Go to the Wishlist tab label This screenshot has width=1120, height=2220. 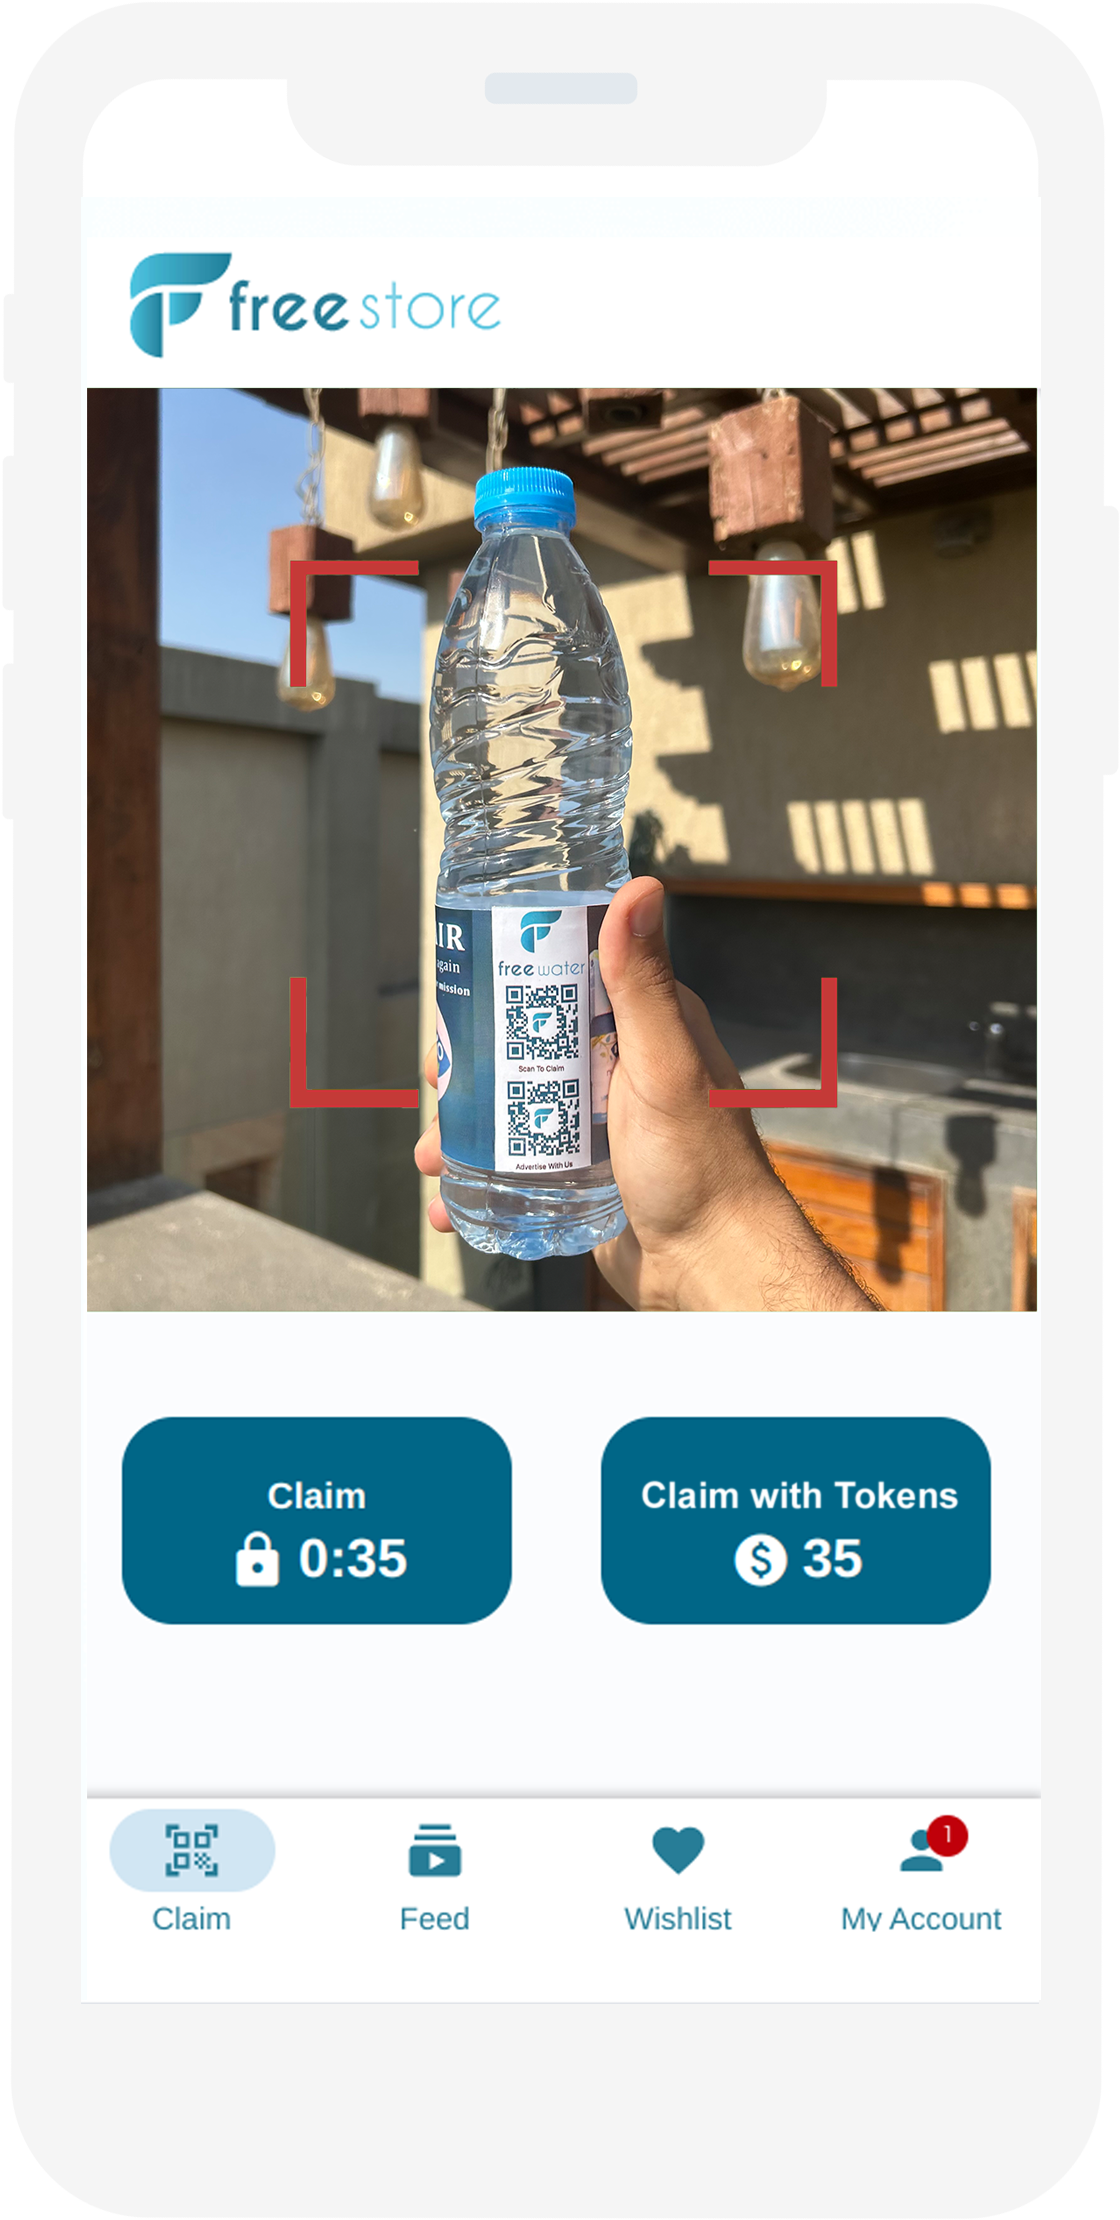click(678, 1918)
